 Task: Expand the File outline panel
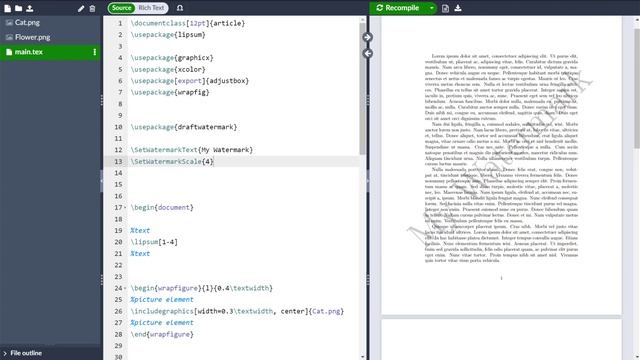point(22,353)
